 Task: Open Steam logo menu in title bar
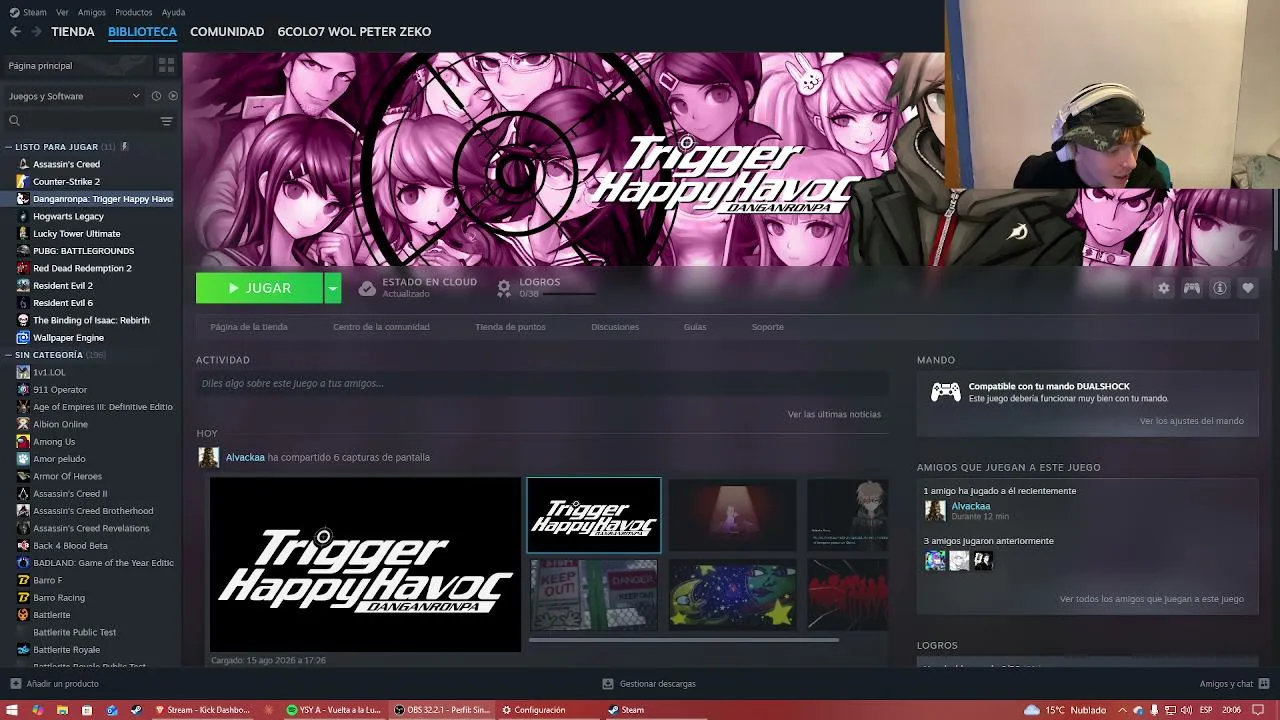(28, 12)
